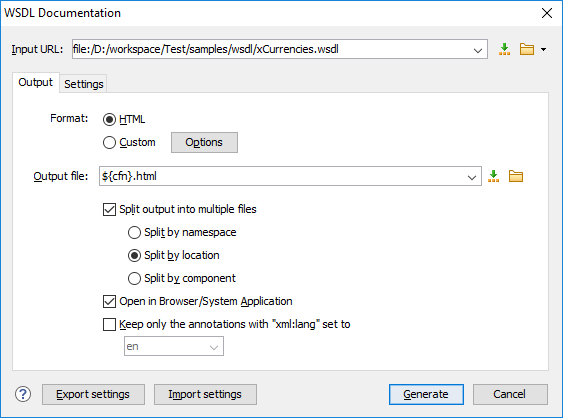This screenshot has width=563, height=418.
Task: Switch to the Output tab
Action: click(x=36, y=83)
